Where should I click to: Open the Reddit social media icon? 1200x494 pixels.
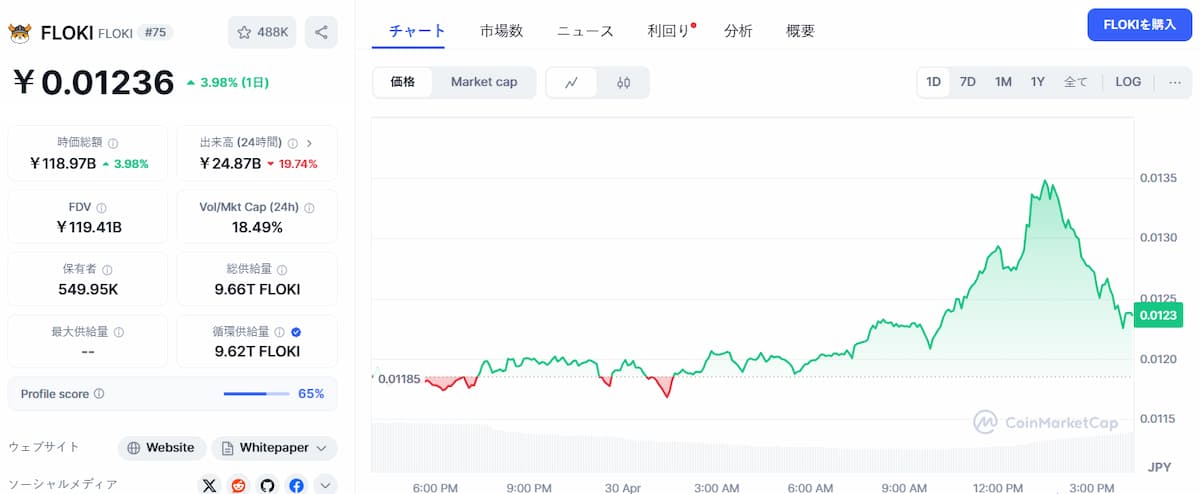point(238,485)
